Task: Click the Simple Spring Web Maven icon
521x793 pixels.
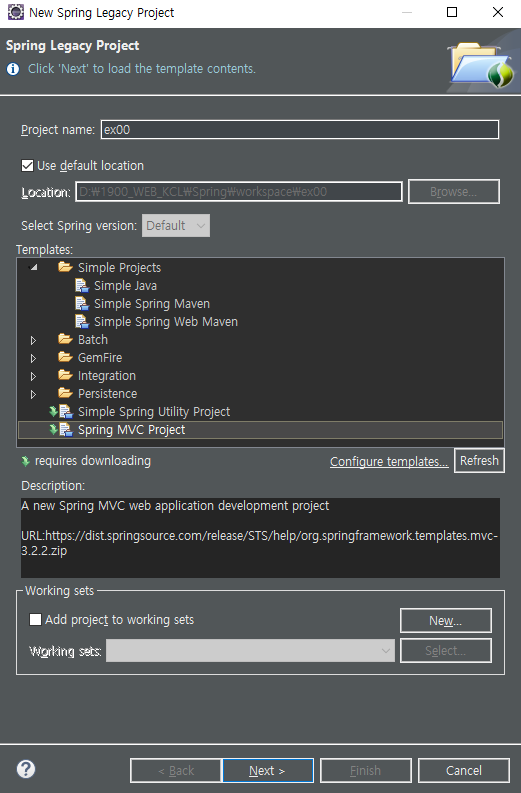Action: click(x=82, y=322)
